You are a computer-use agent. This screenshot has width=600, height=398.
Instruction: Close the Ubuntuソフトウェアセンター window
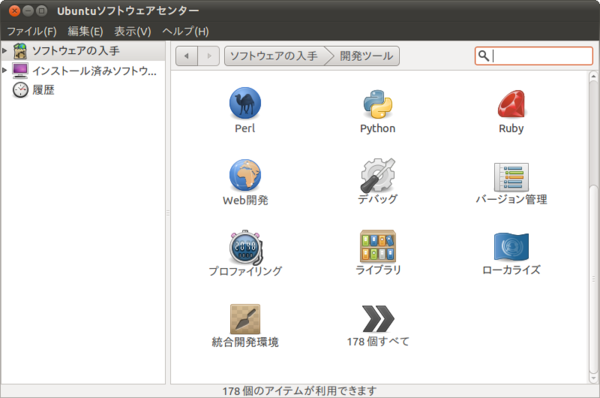14,11
